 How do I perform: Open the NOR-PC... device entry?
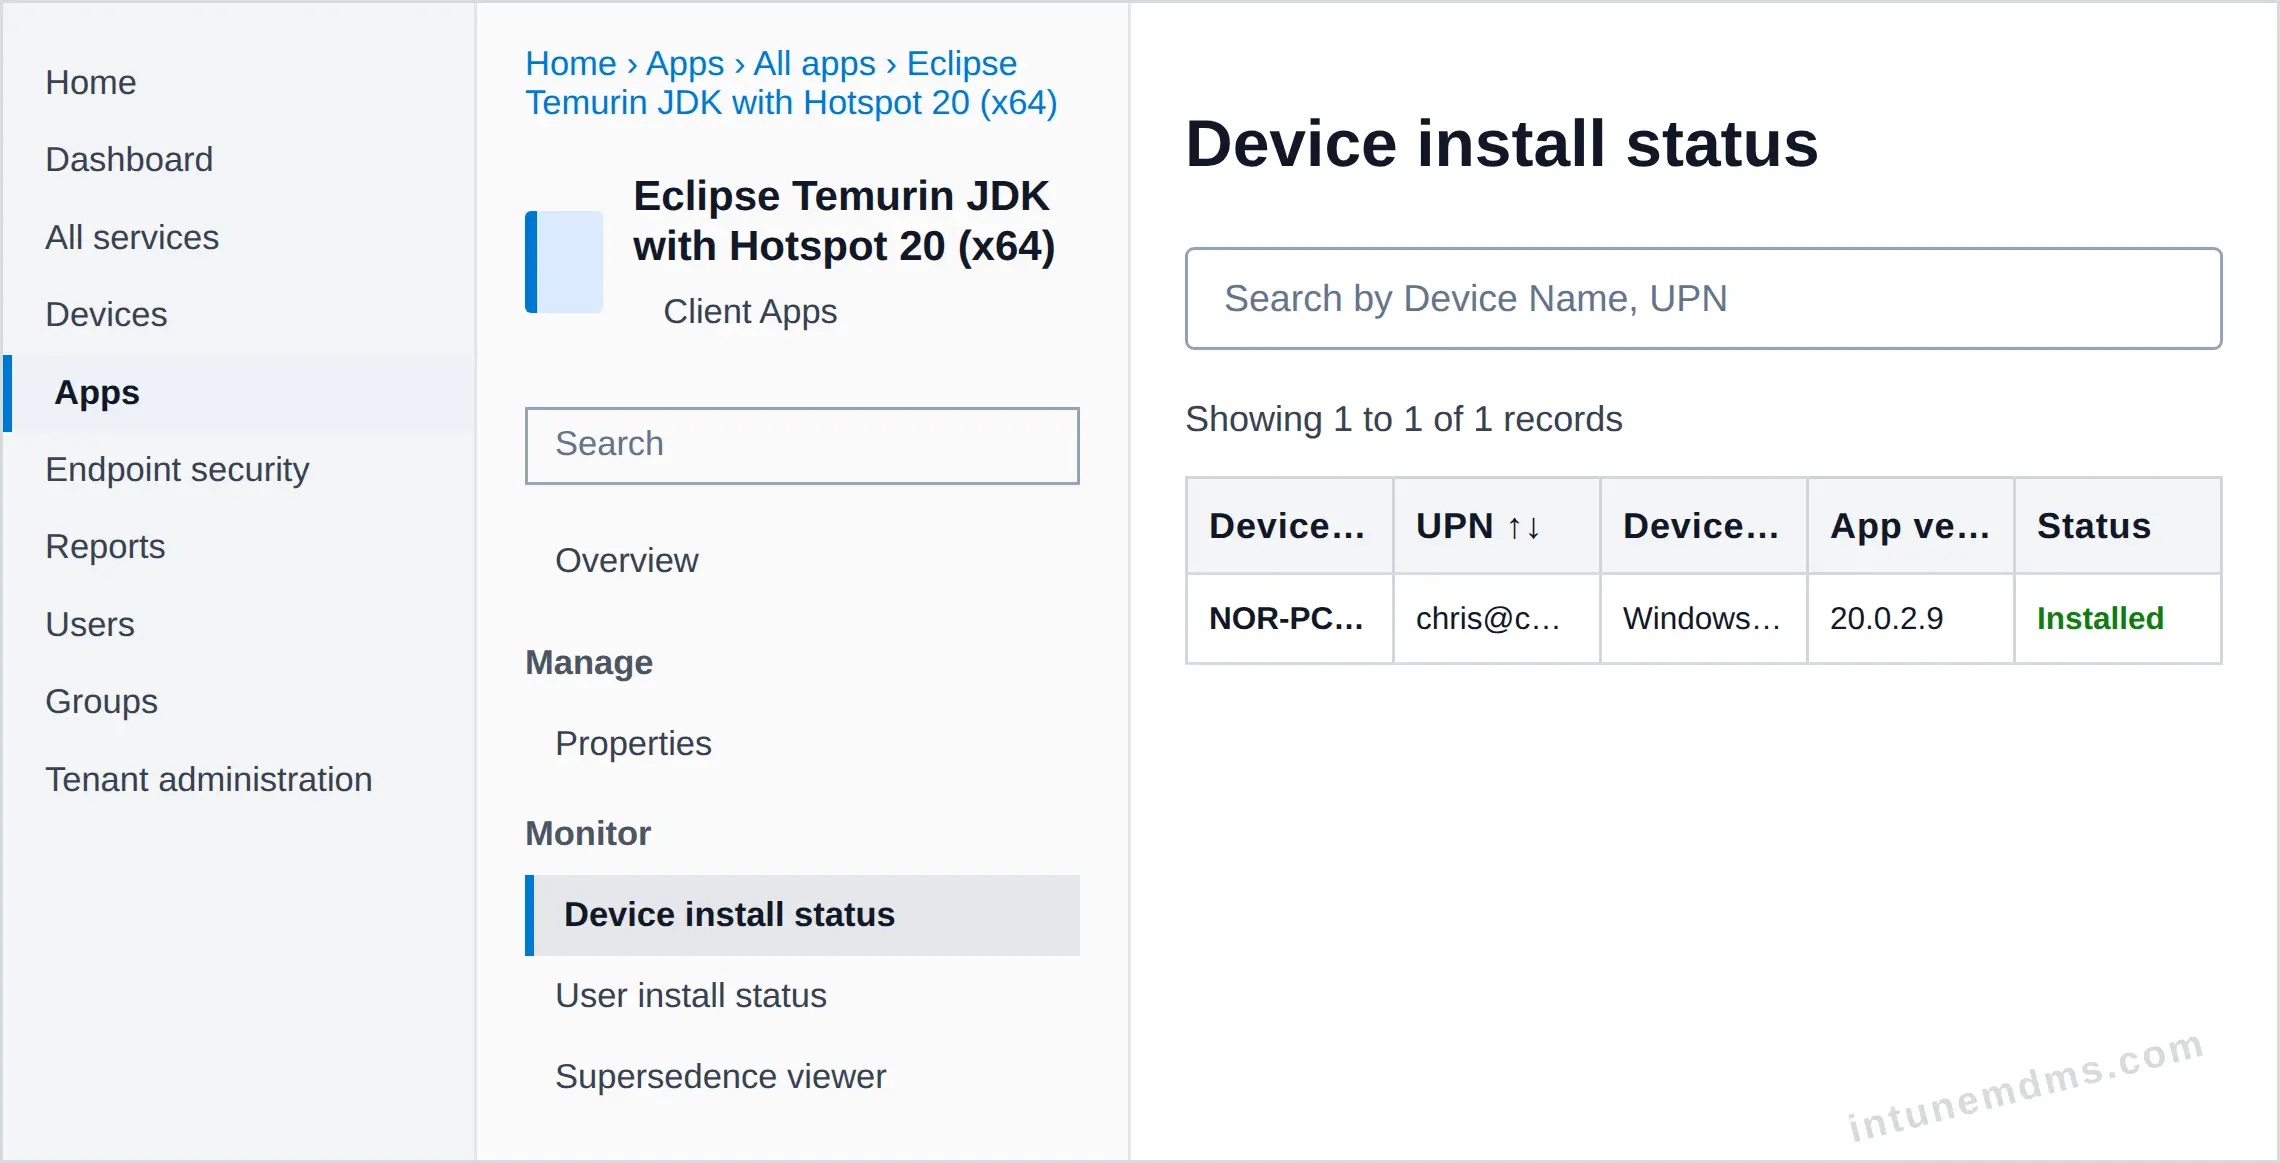(1289, 618)
